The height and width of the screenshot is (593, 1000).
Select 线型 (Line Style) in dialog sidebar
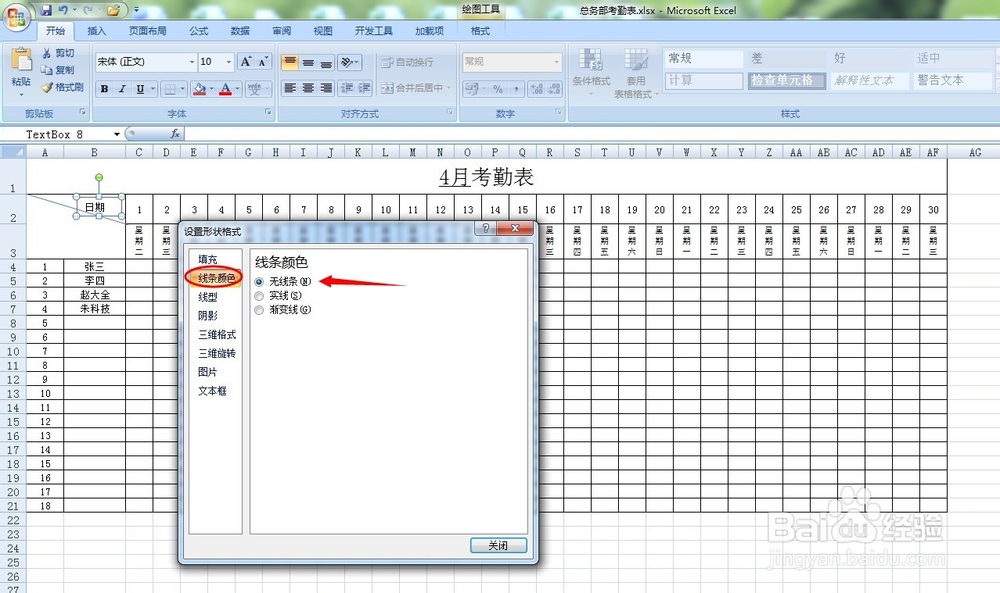click(x=208, y=296)
